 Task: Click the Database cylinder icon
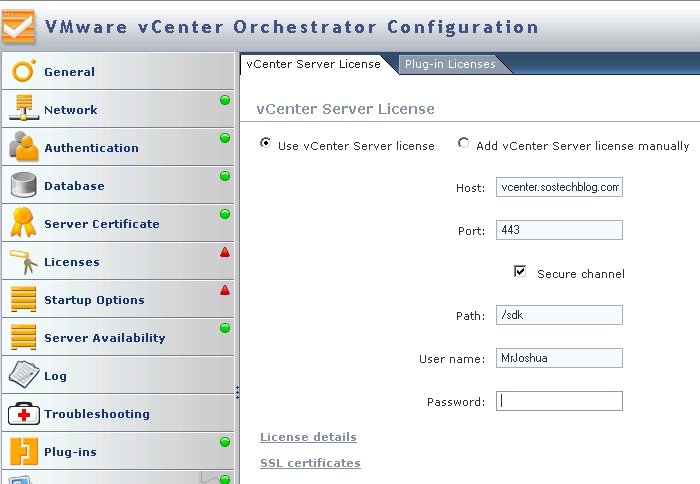(23, 185)
